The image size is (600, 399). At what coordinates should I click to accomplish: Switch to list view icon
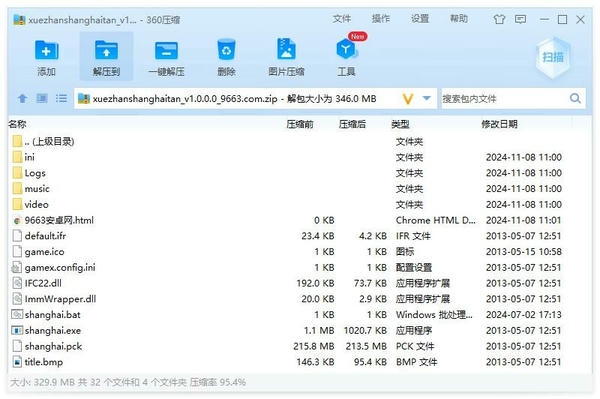point(61,99)
